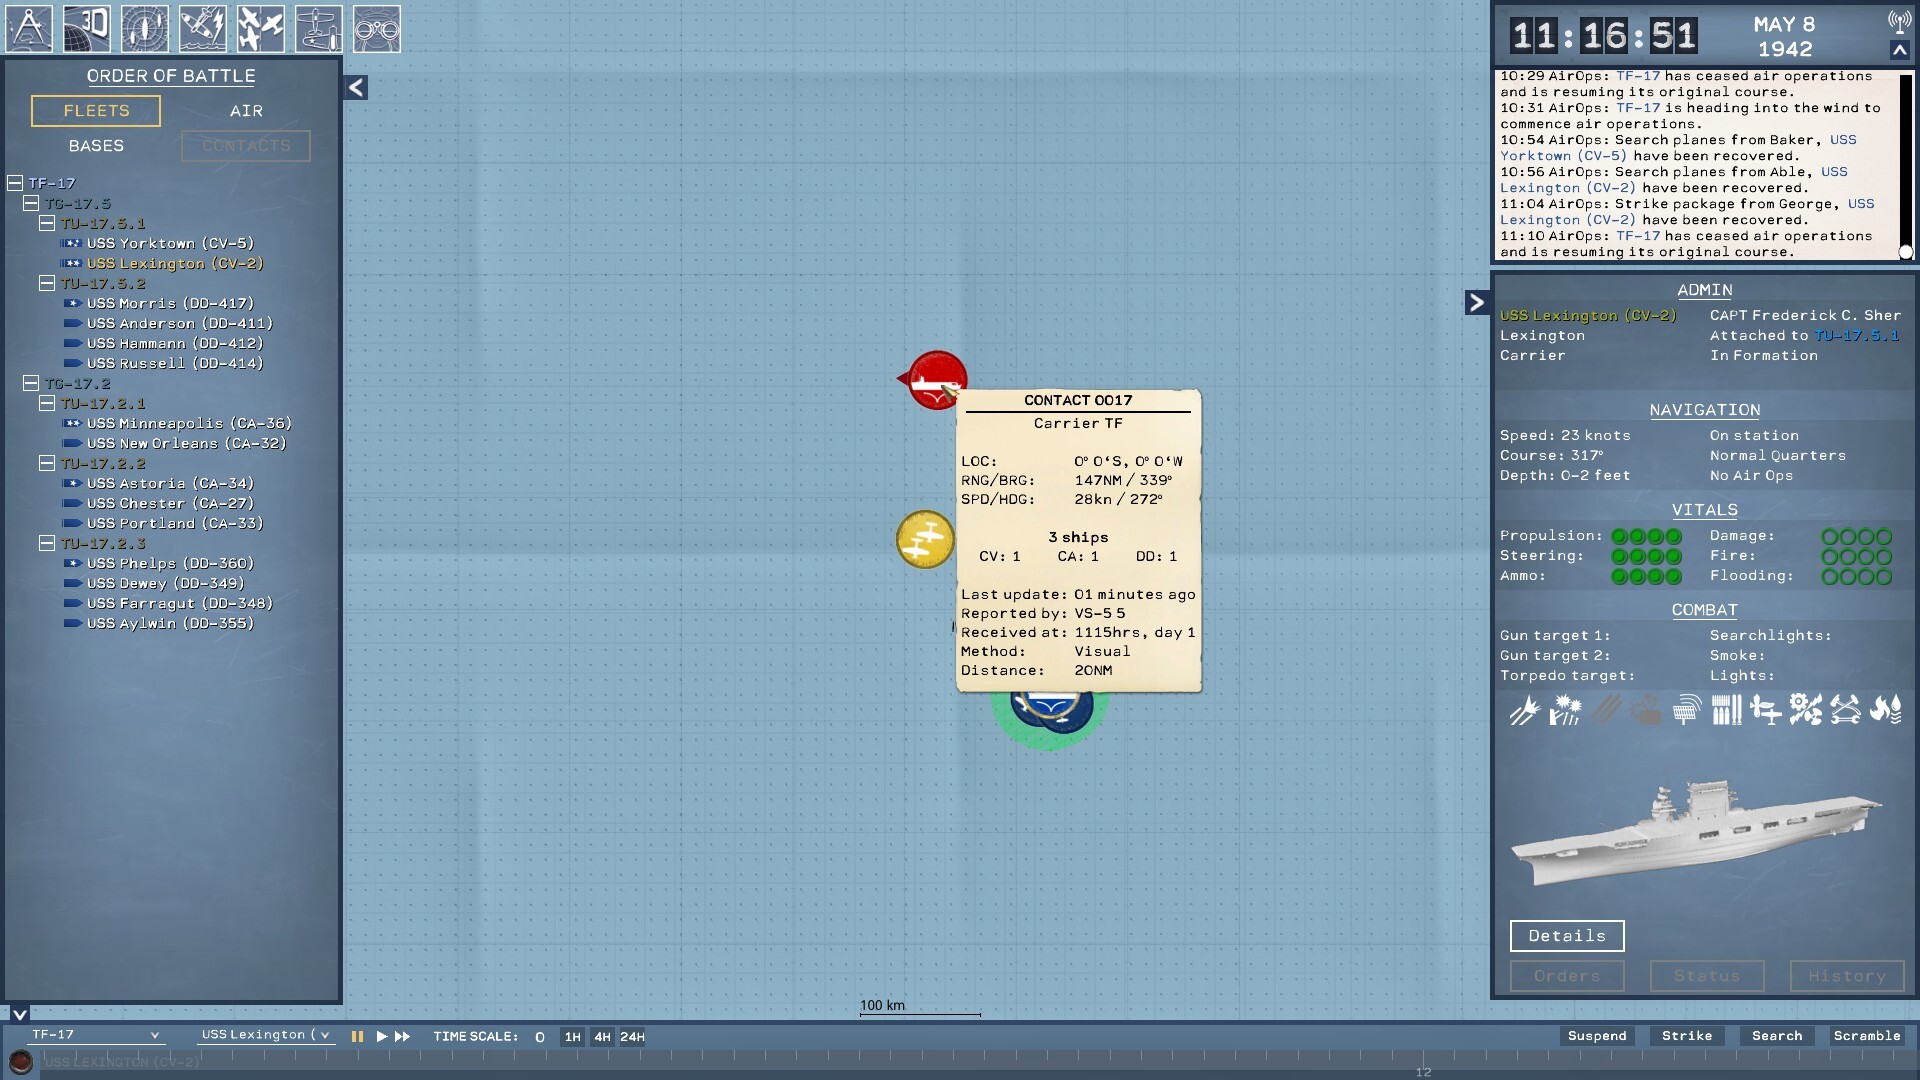Toggle the bottom-left panel down chevron
The image size is (1920, 1080).
[19, 1013]
